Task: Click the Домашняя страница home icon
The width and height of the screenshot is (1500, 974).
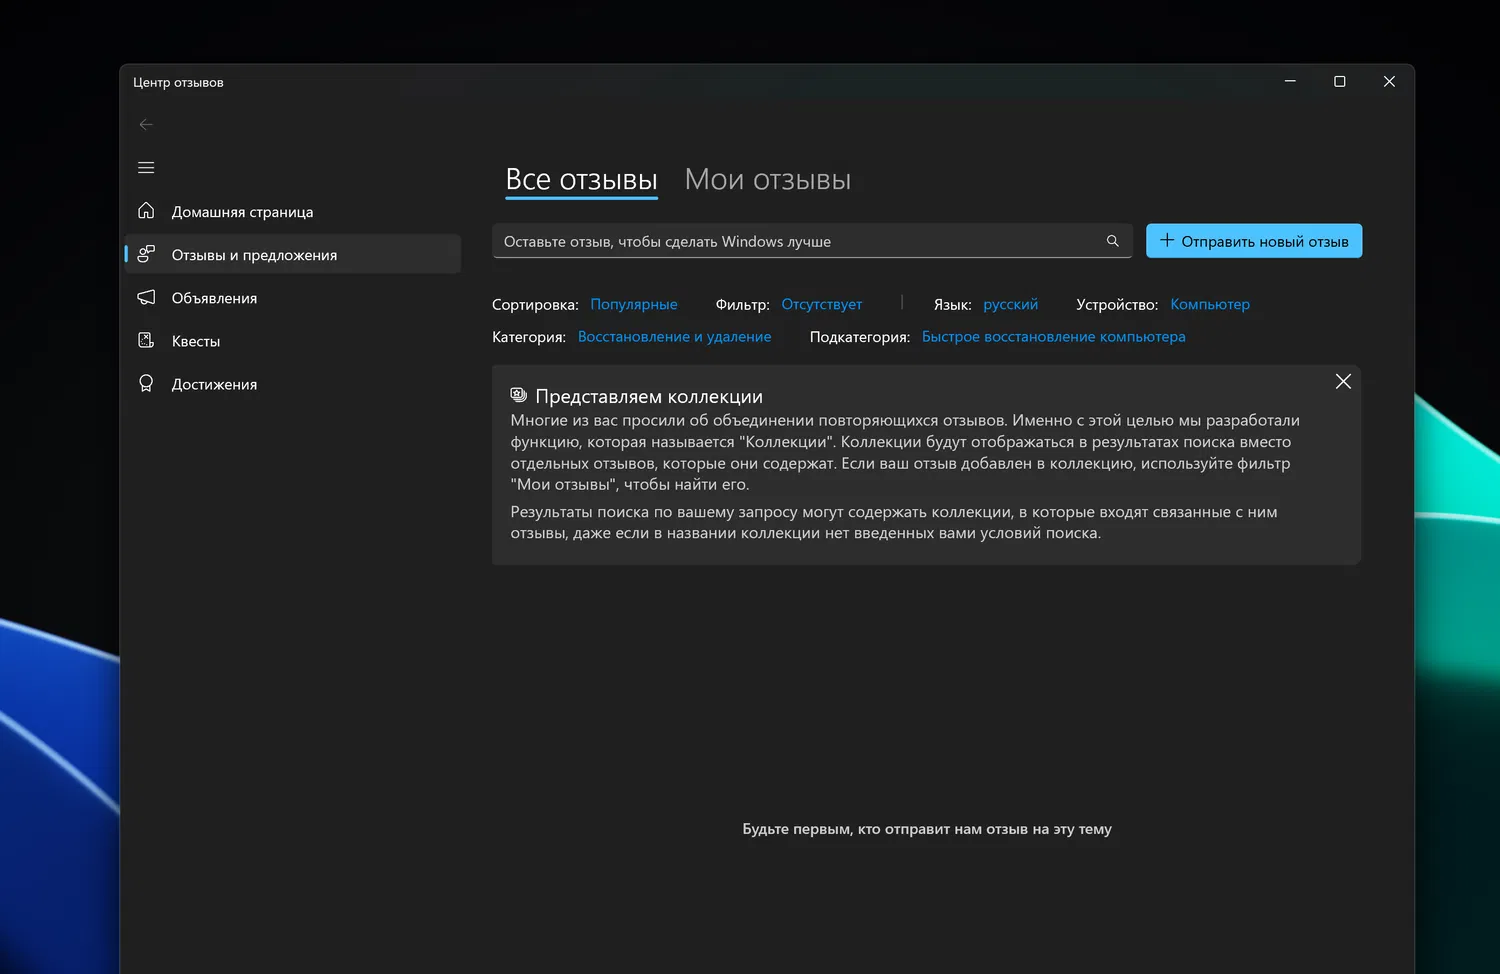Action: 146,211
